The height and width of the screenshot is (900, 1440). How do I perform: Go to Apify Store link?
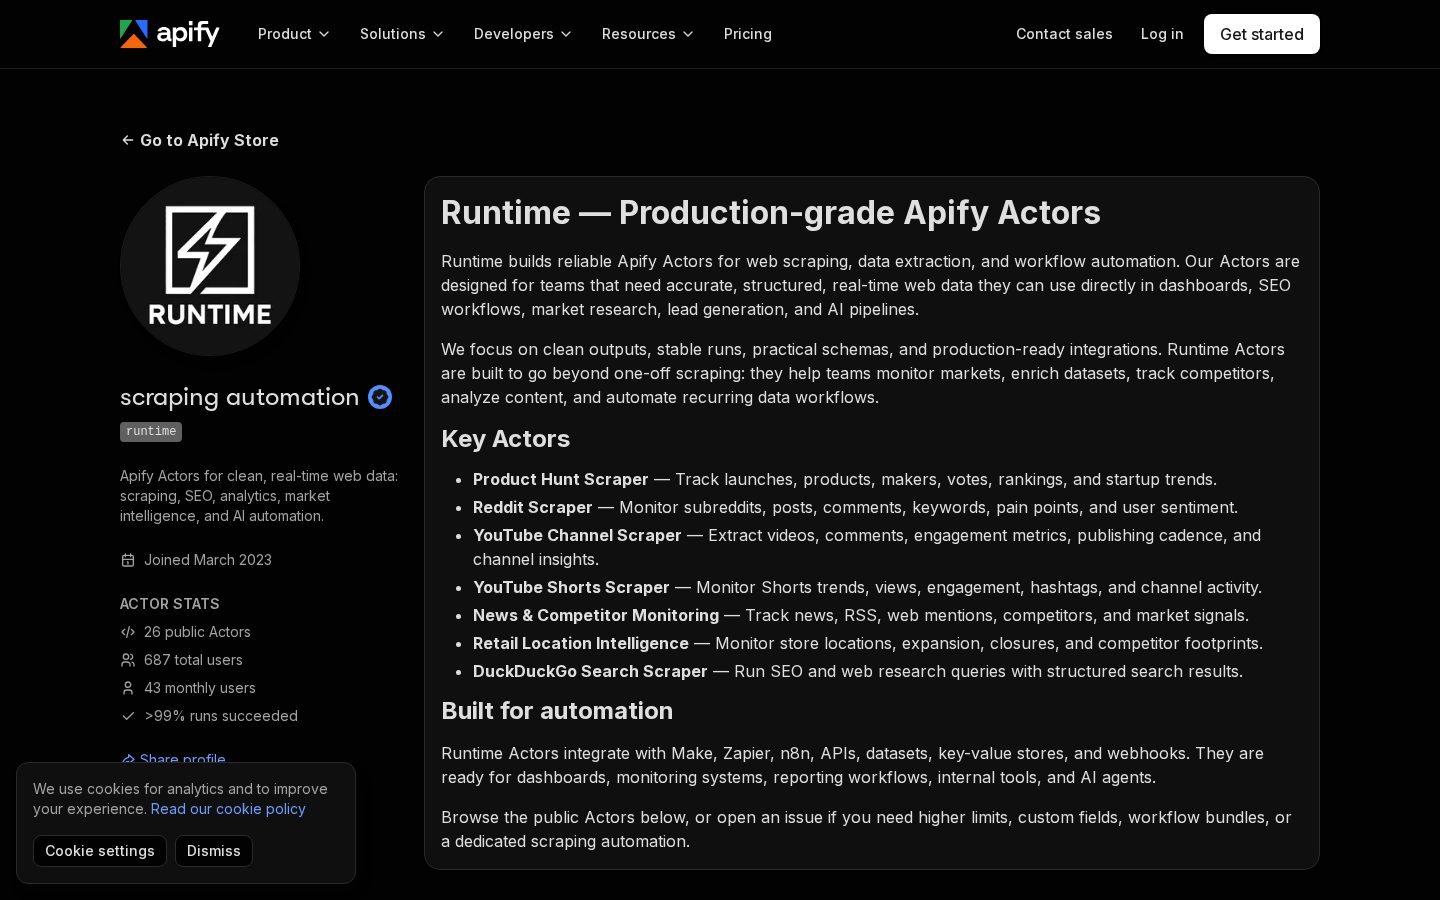click(x=199, y=140)
